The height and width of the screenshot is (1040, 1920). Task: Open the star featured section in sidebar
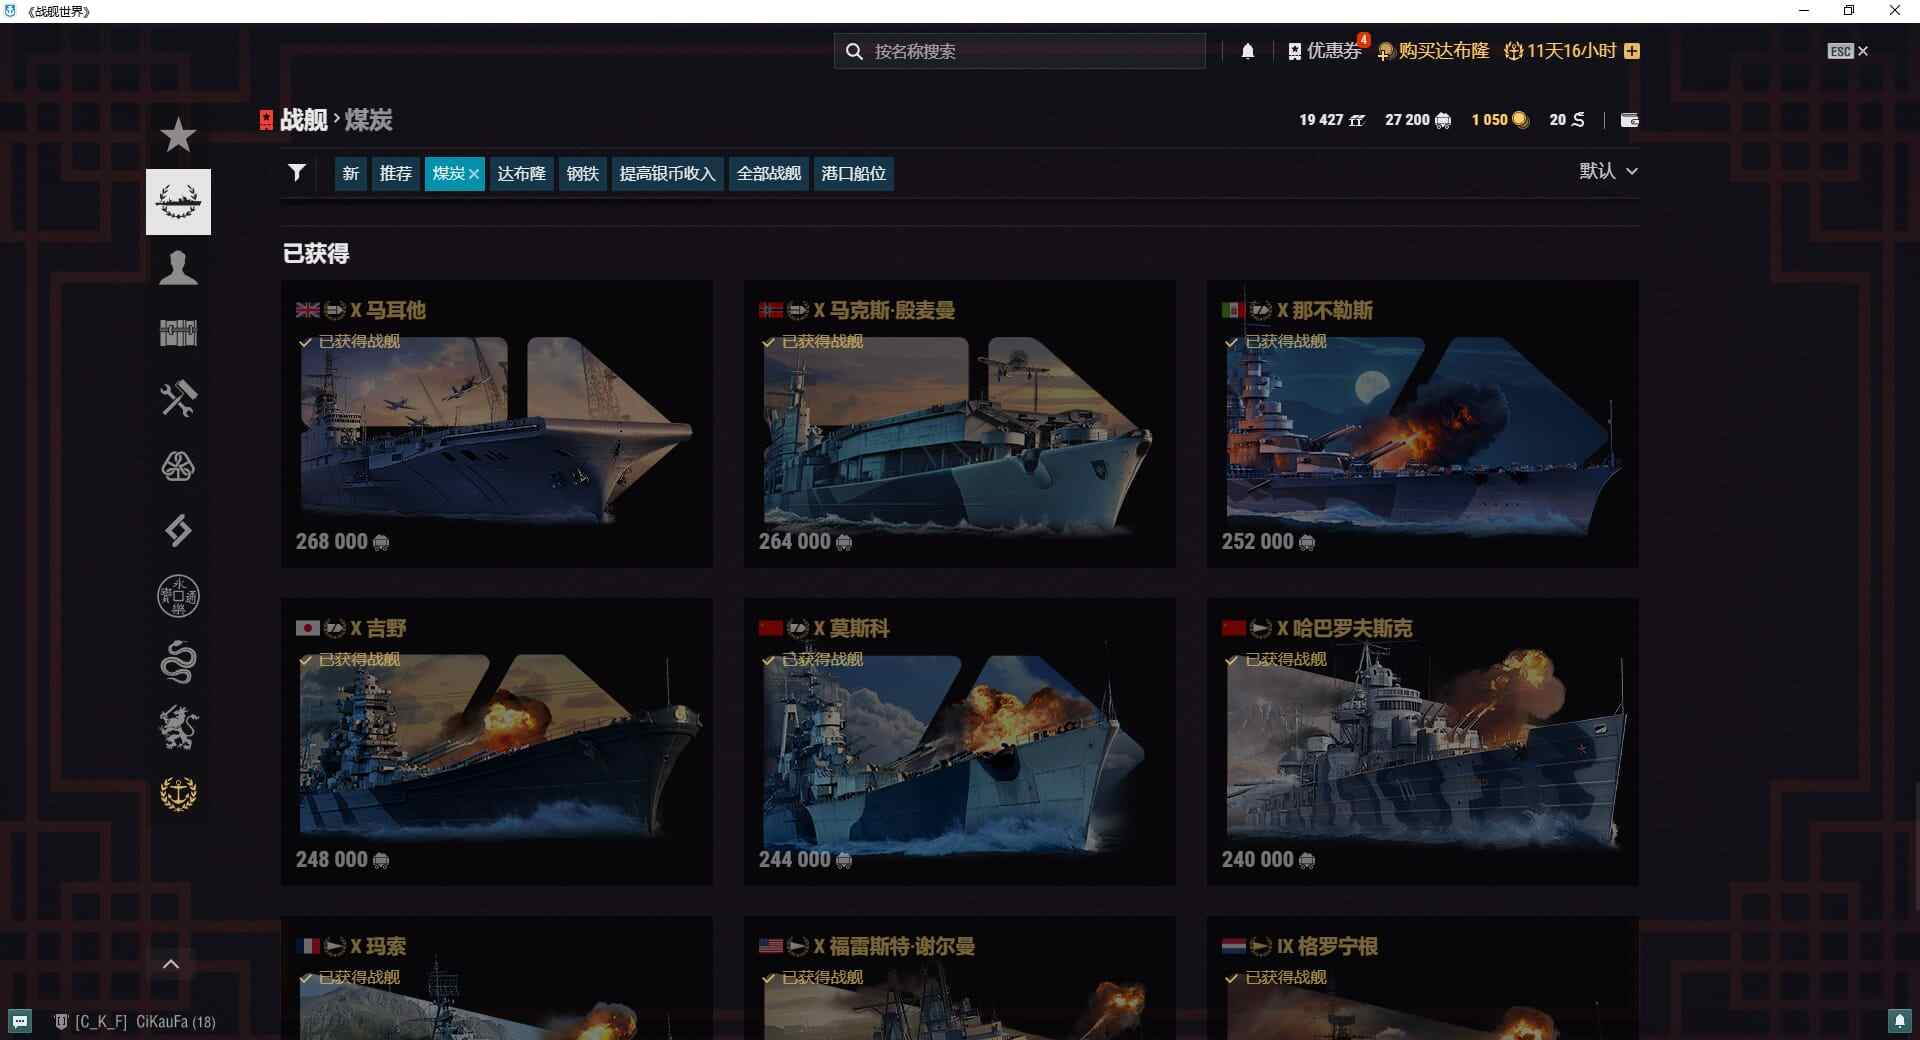tap(178, 135)
